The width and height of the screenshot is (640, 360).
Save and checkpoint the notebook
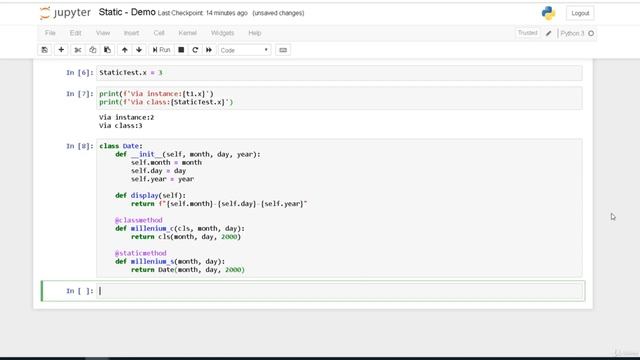click(44, 50)
